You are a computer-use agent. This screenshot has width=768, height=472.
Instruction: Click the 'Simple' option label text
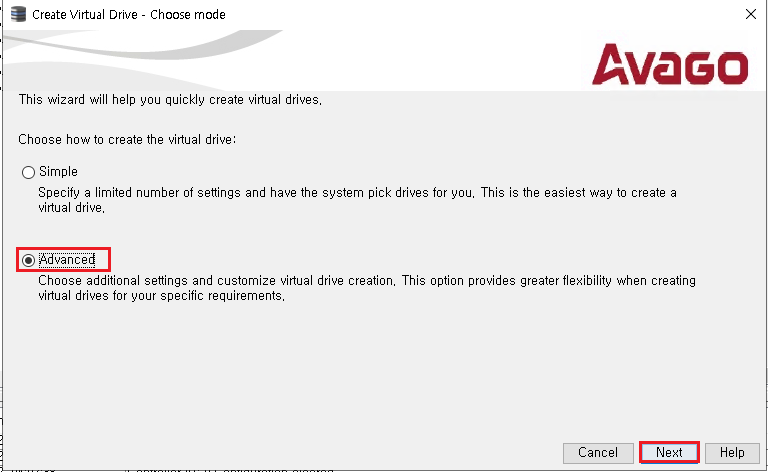click(58, 172)
